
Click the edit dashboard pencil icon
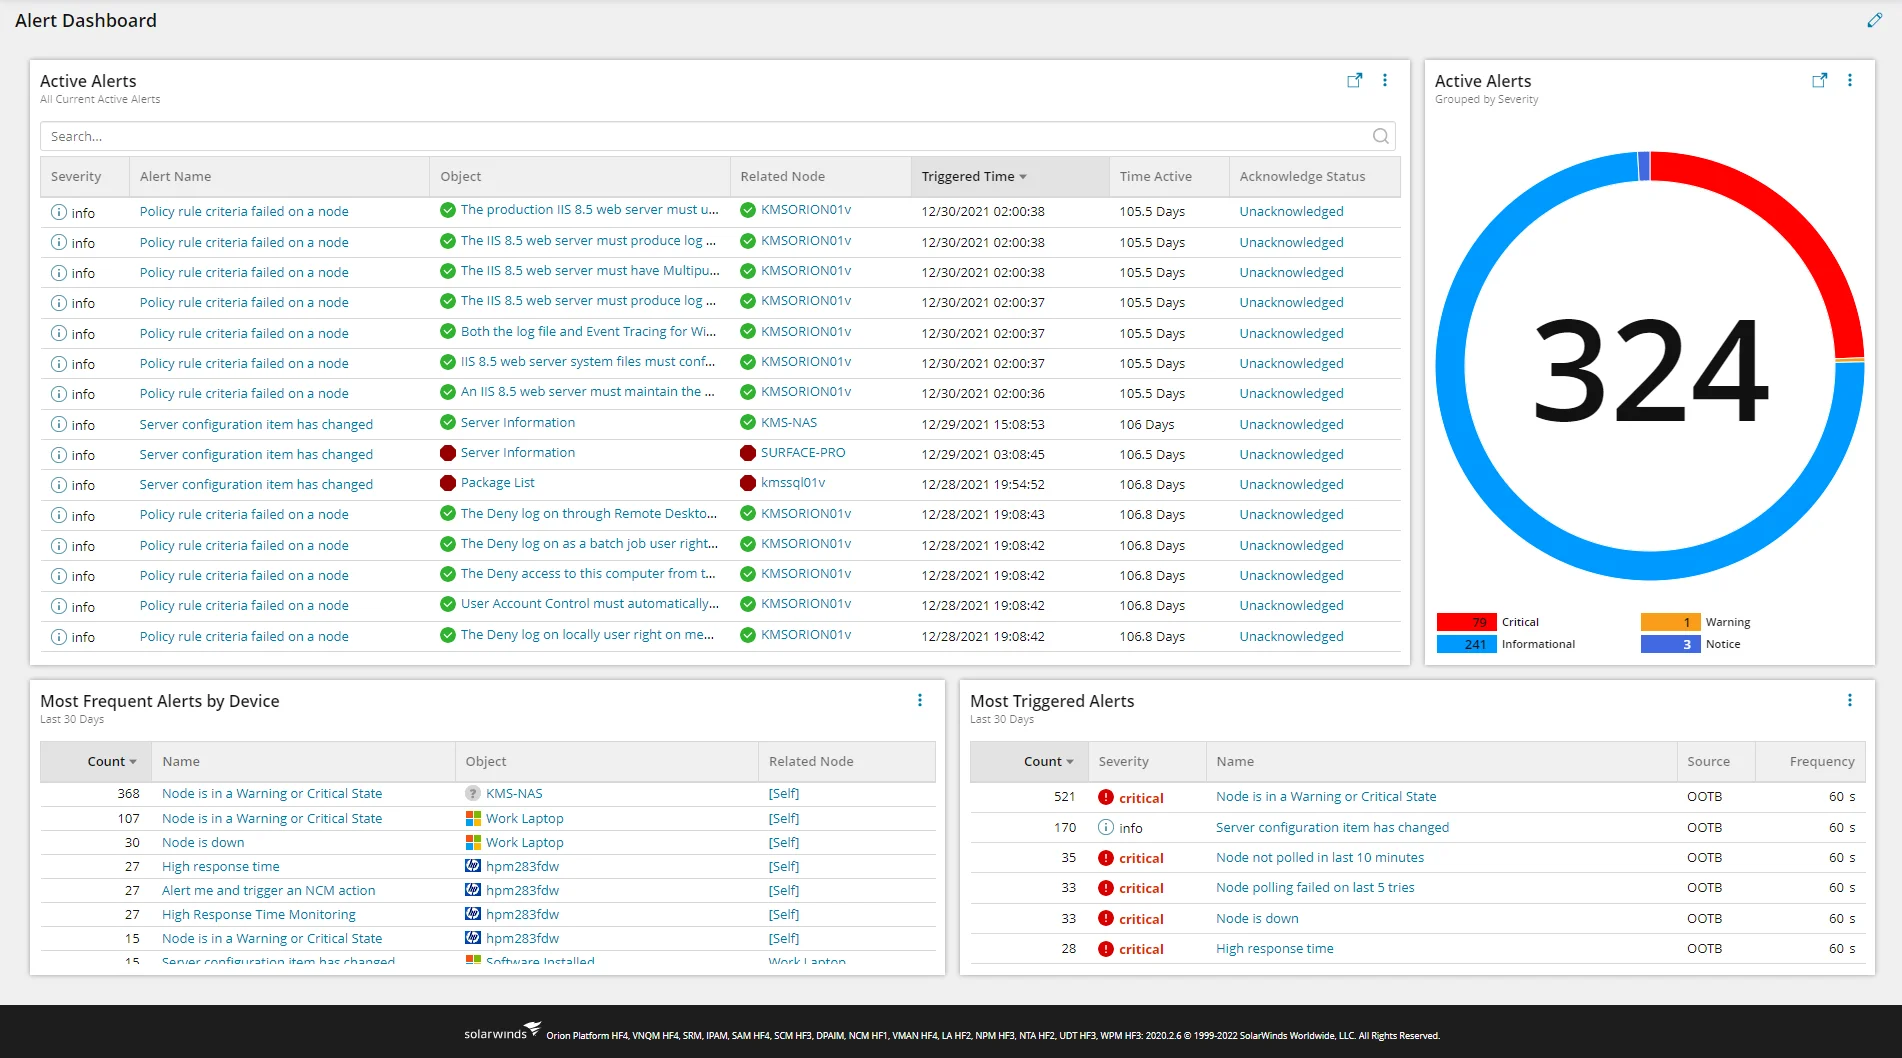[x=1874, y=20]
